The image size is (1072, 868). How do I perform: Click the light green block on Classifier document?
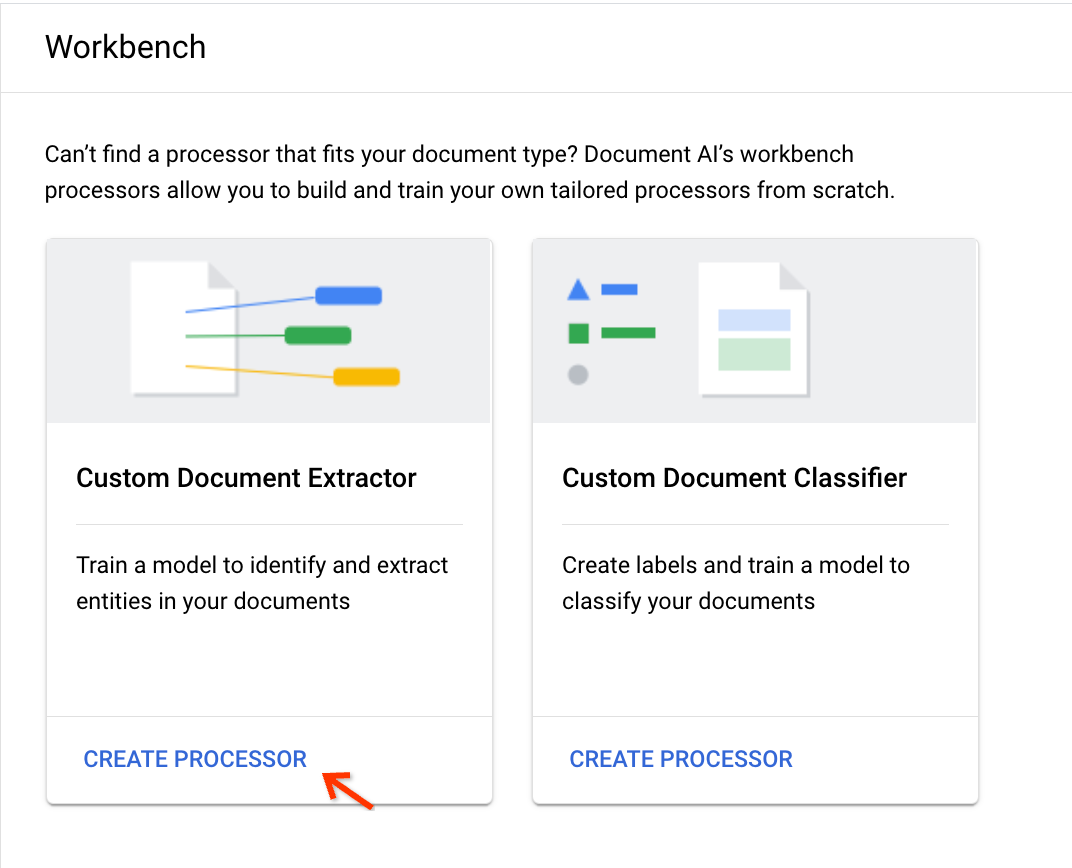[754, 354]
